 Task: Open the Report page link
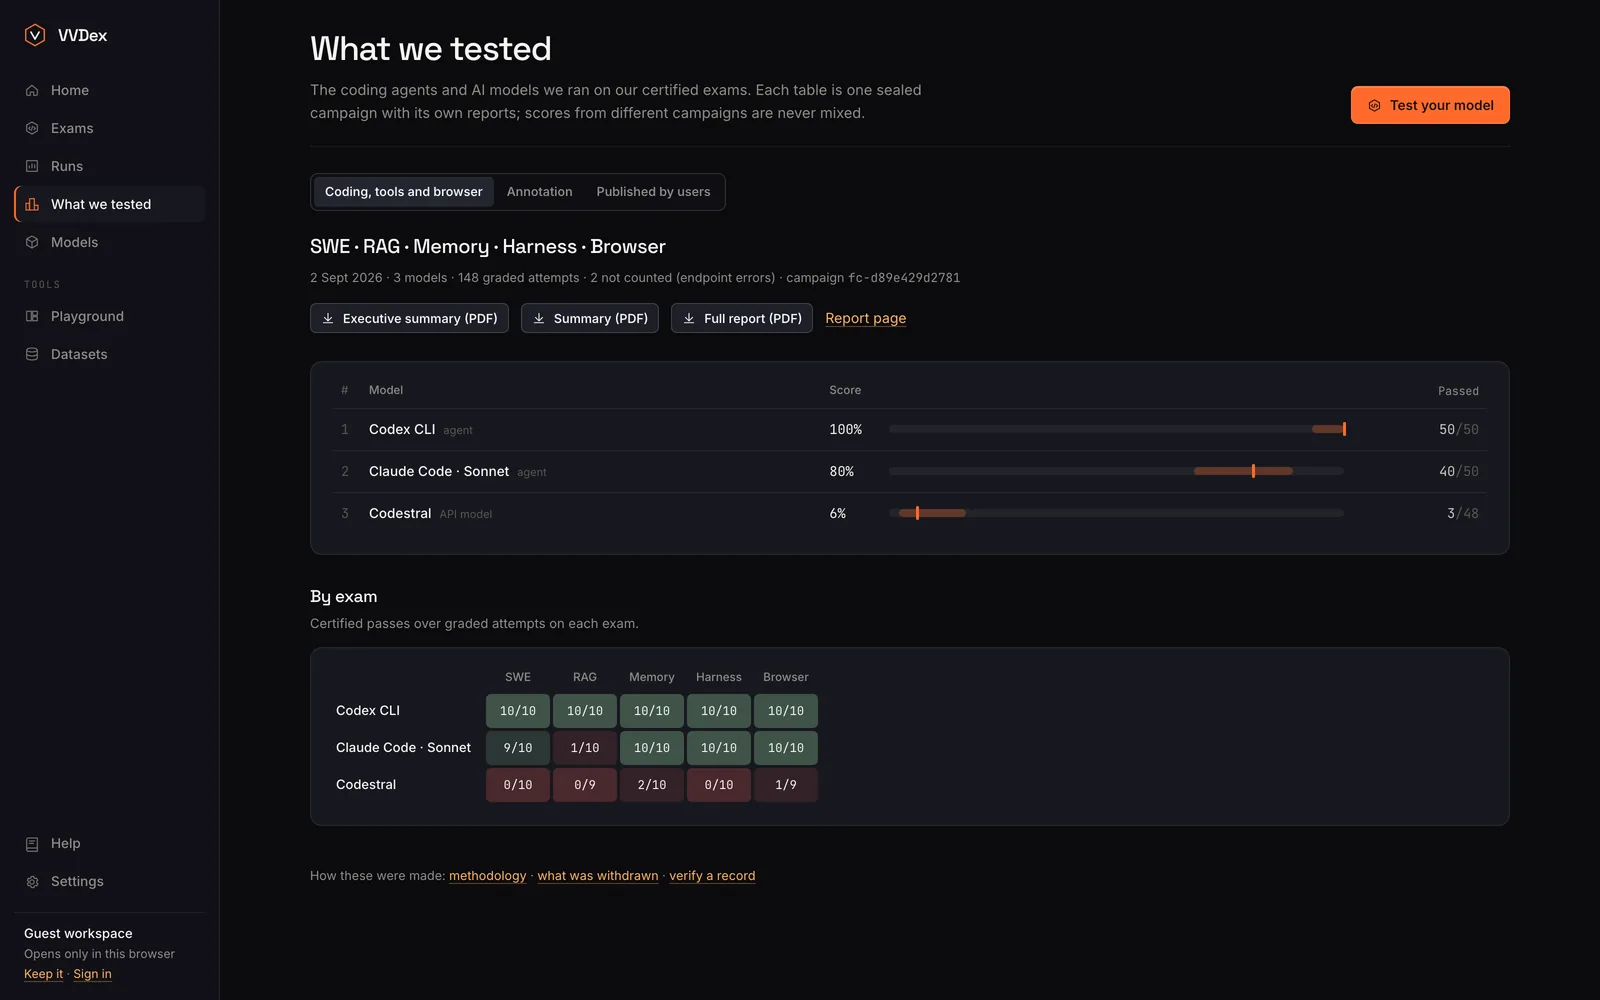pos(866,318)
